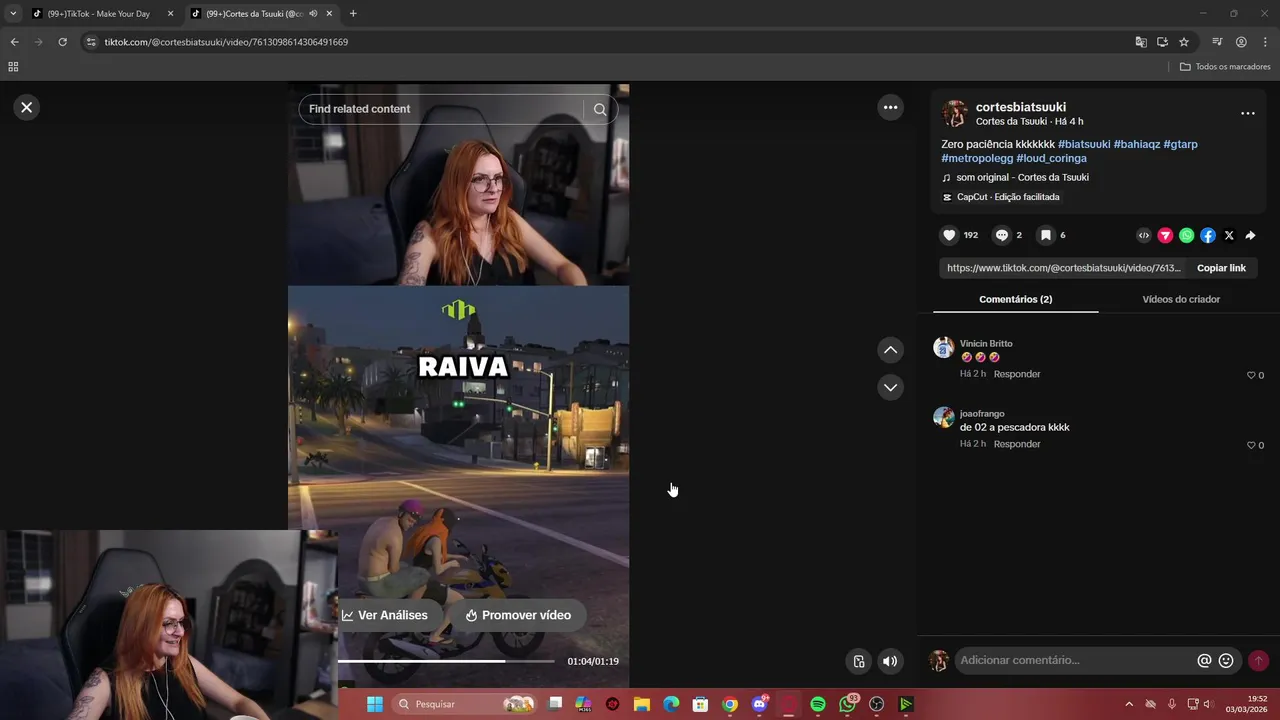Click the @ mention icon in comment box
Screen dimensions: 1280x720
coord(1204,660)
